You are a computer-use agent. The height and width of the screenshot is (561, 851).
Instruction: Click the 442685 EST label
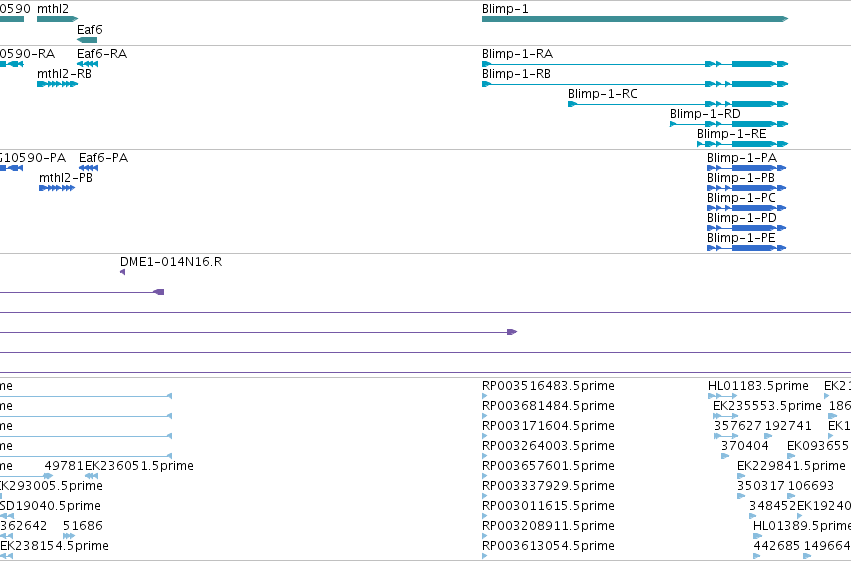click(x=777, y=546)
